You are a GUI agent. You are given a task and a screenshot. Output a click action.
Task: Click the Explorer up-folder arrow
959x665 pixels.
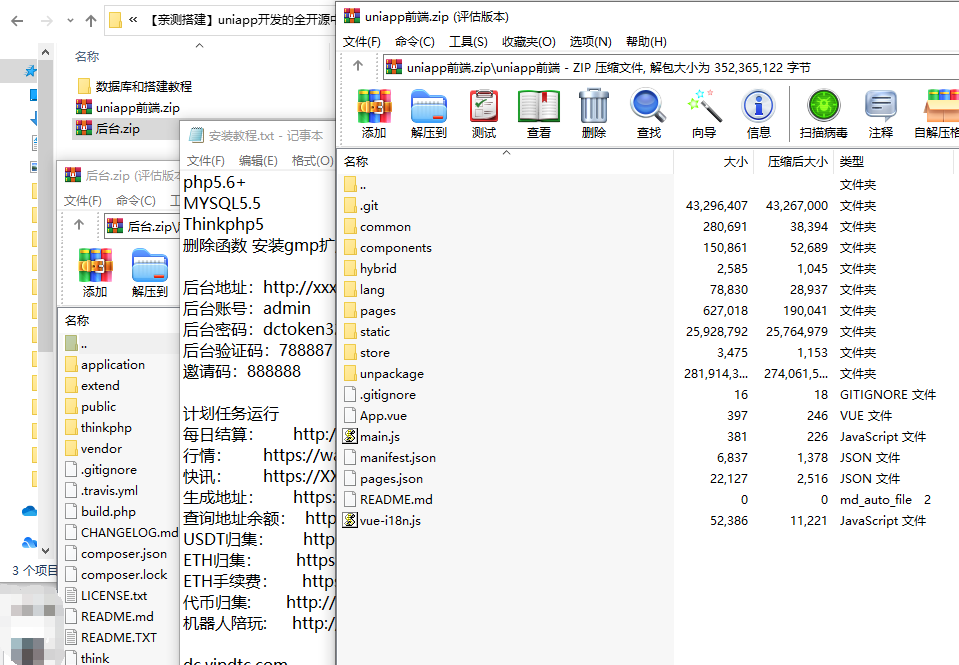[91, 21]
